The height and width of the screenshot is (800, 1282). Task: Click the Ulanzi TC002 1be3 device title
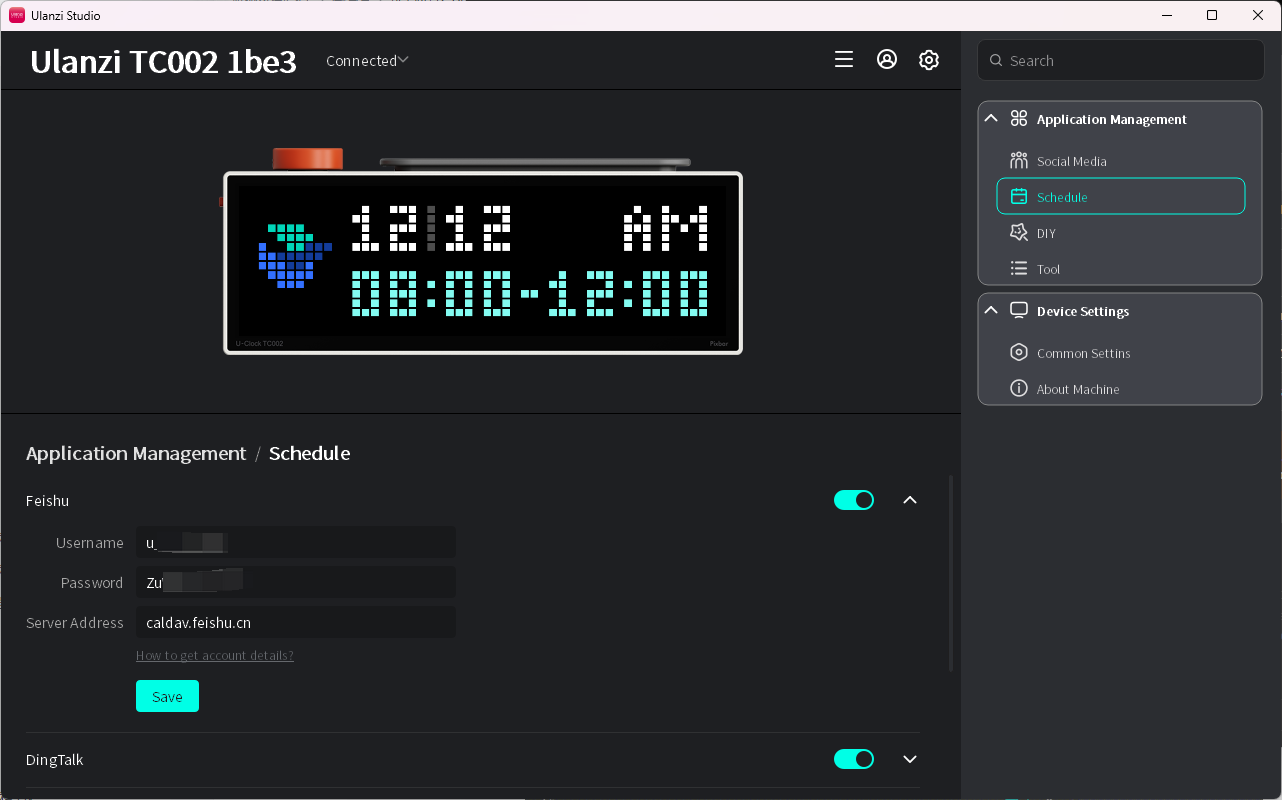163,62
